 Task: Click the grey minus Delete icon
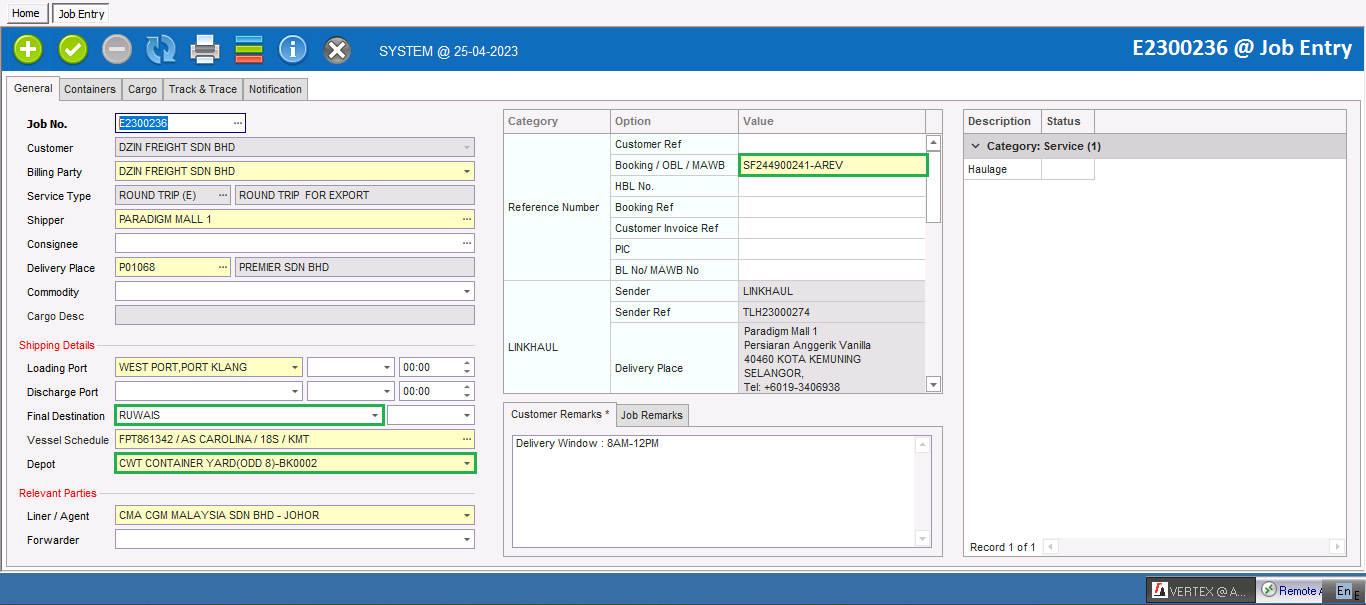point(117,49)
